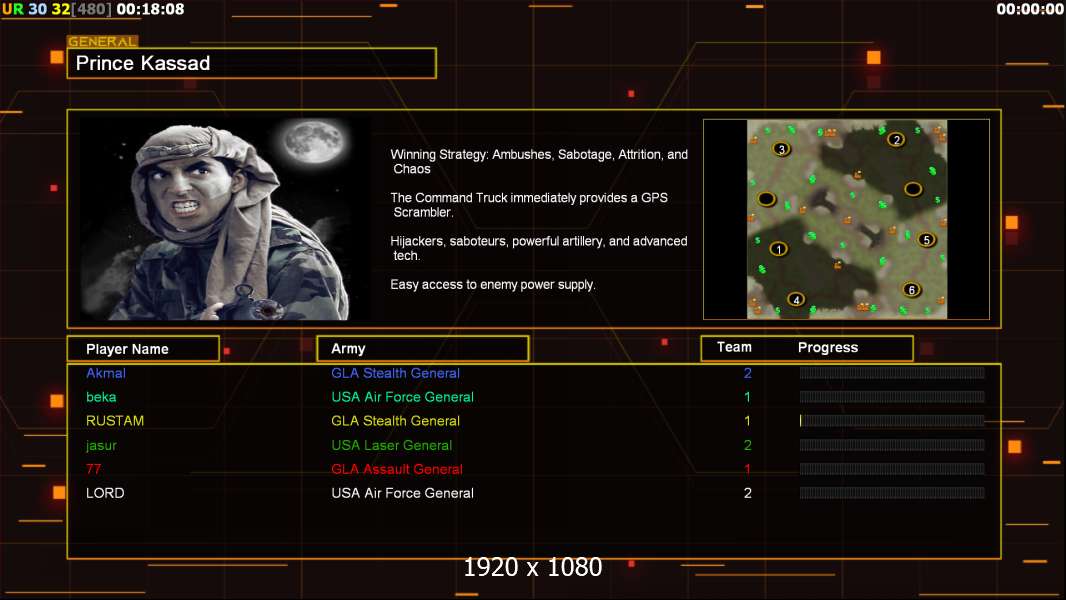The width and height of the screenshot is (1066, 600).
Task: Click start position marker 6 on minimap
Action: 912,289
